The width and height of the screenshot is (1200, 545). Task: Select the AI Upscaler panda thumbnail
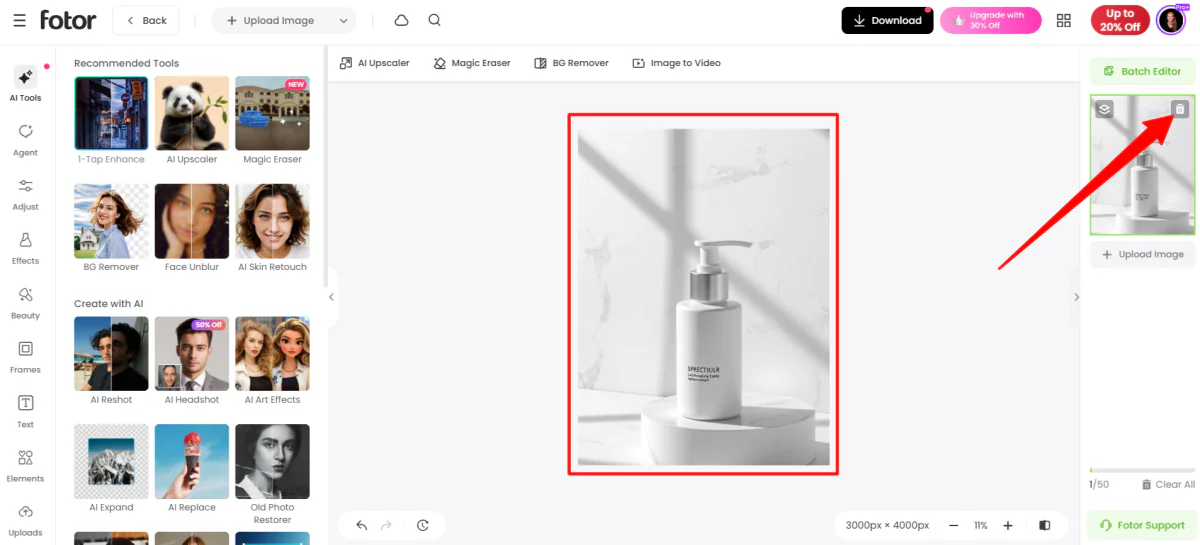191,121
